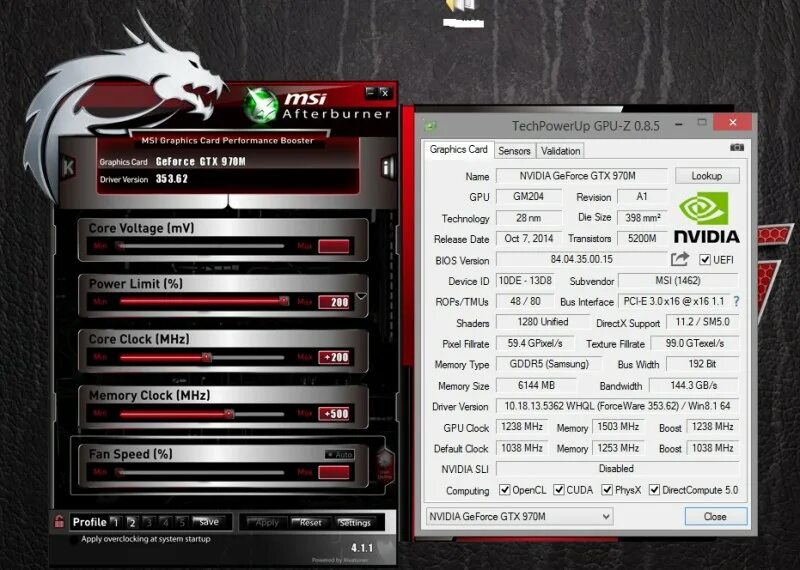Click the bus interface question mark
The image size is (800, 570).
(x=736, y=302)
